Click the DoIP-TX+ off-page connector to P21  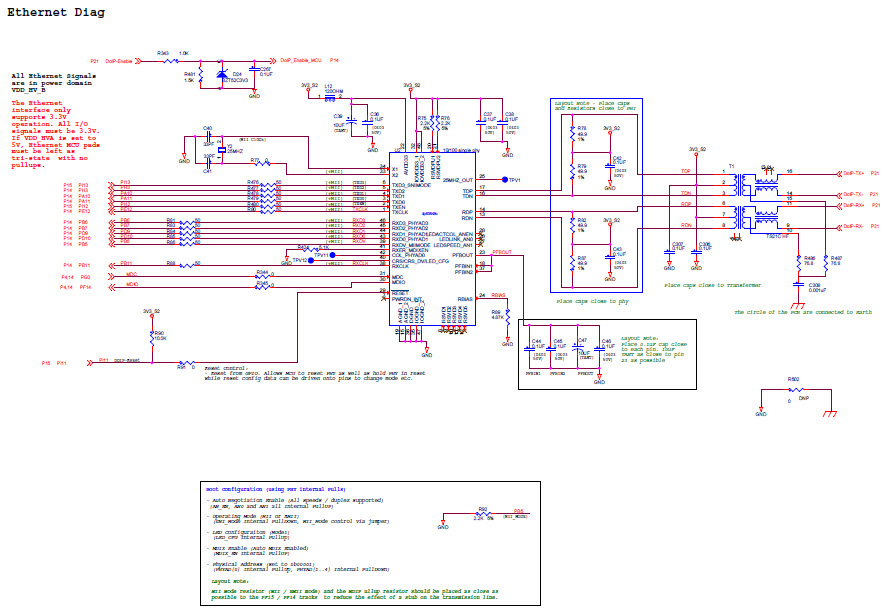click(x=840, y=174)
